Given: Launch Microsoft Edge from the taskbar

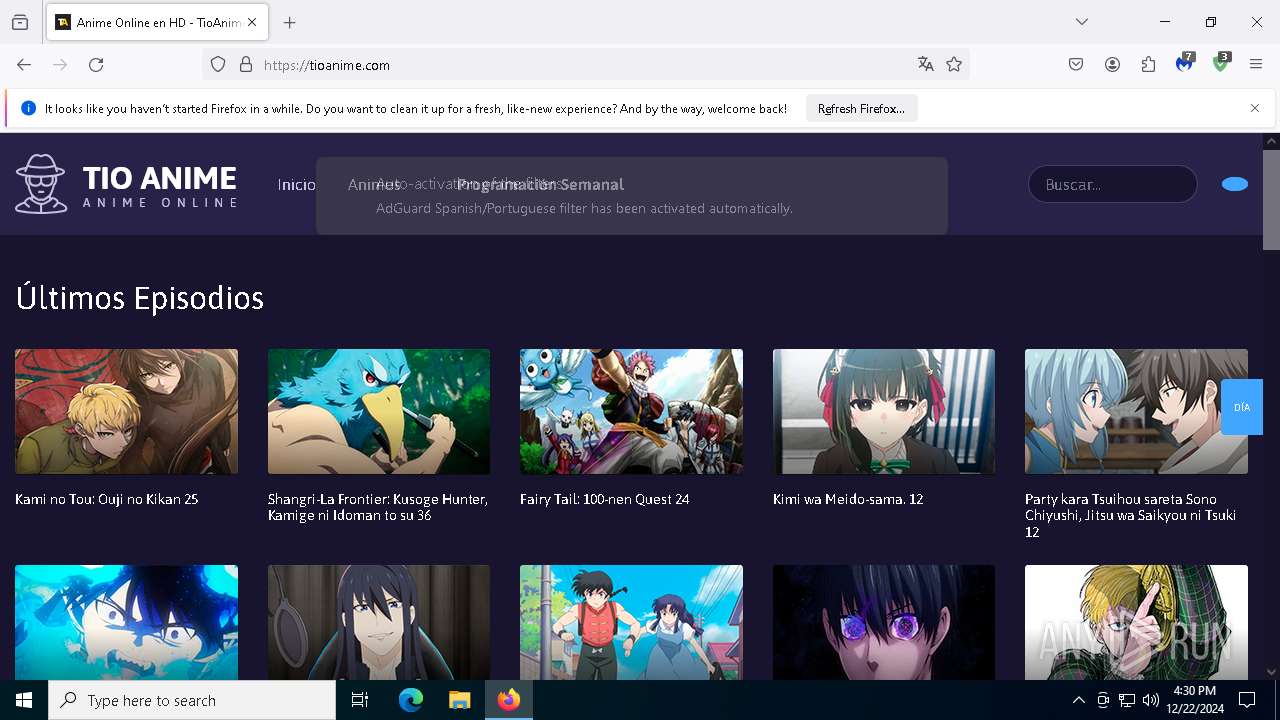Looking at the screenshot, I should [x=411, y=700].
